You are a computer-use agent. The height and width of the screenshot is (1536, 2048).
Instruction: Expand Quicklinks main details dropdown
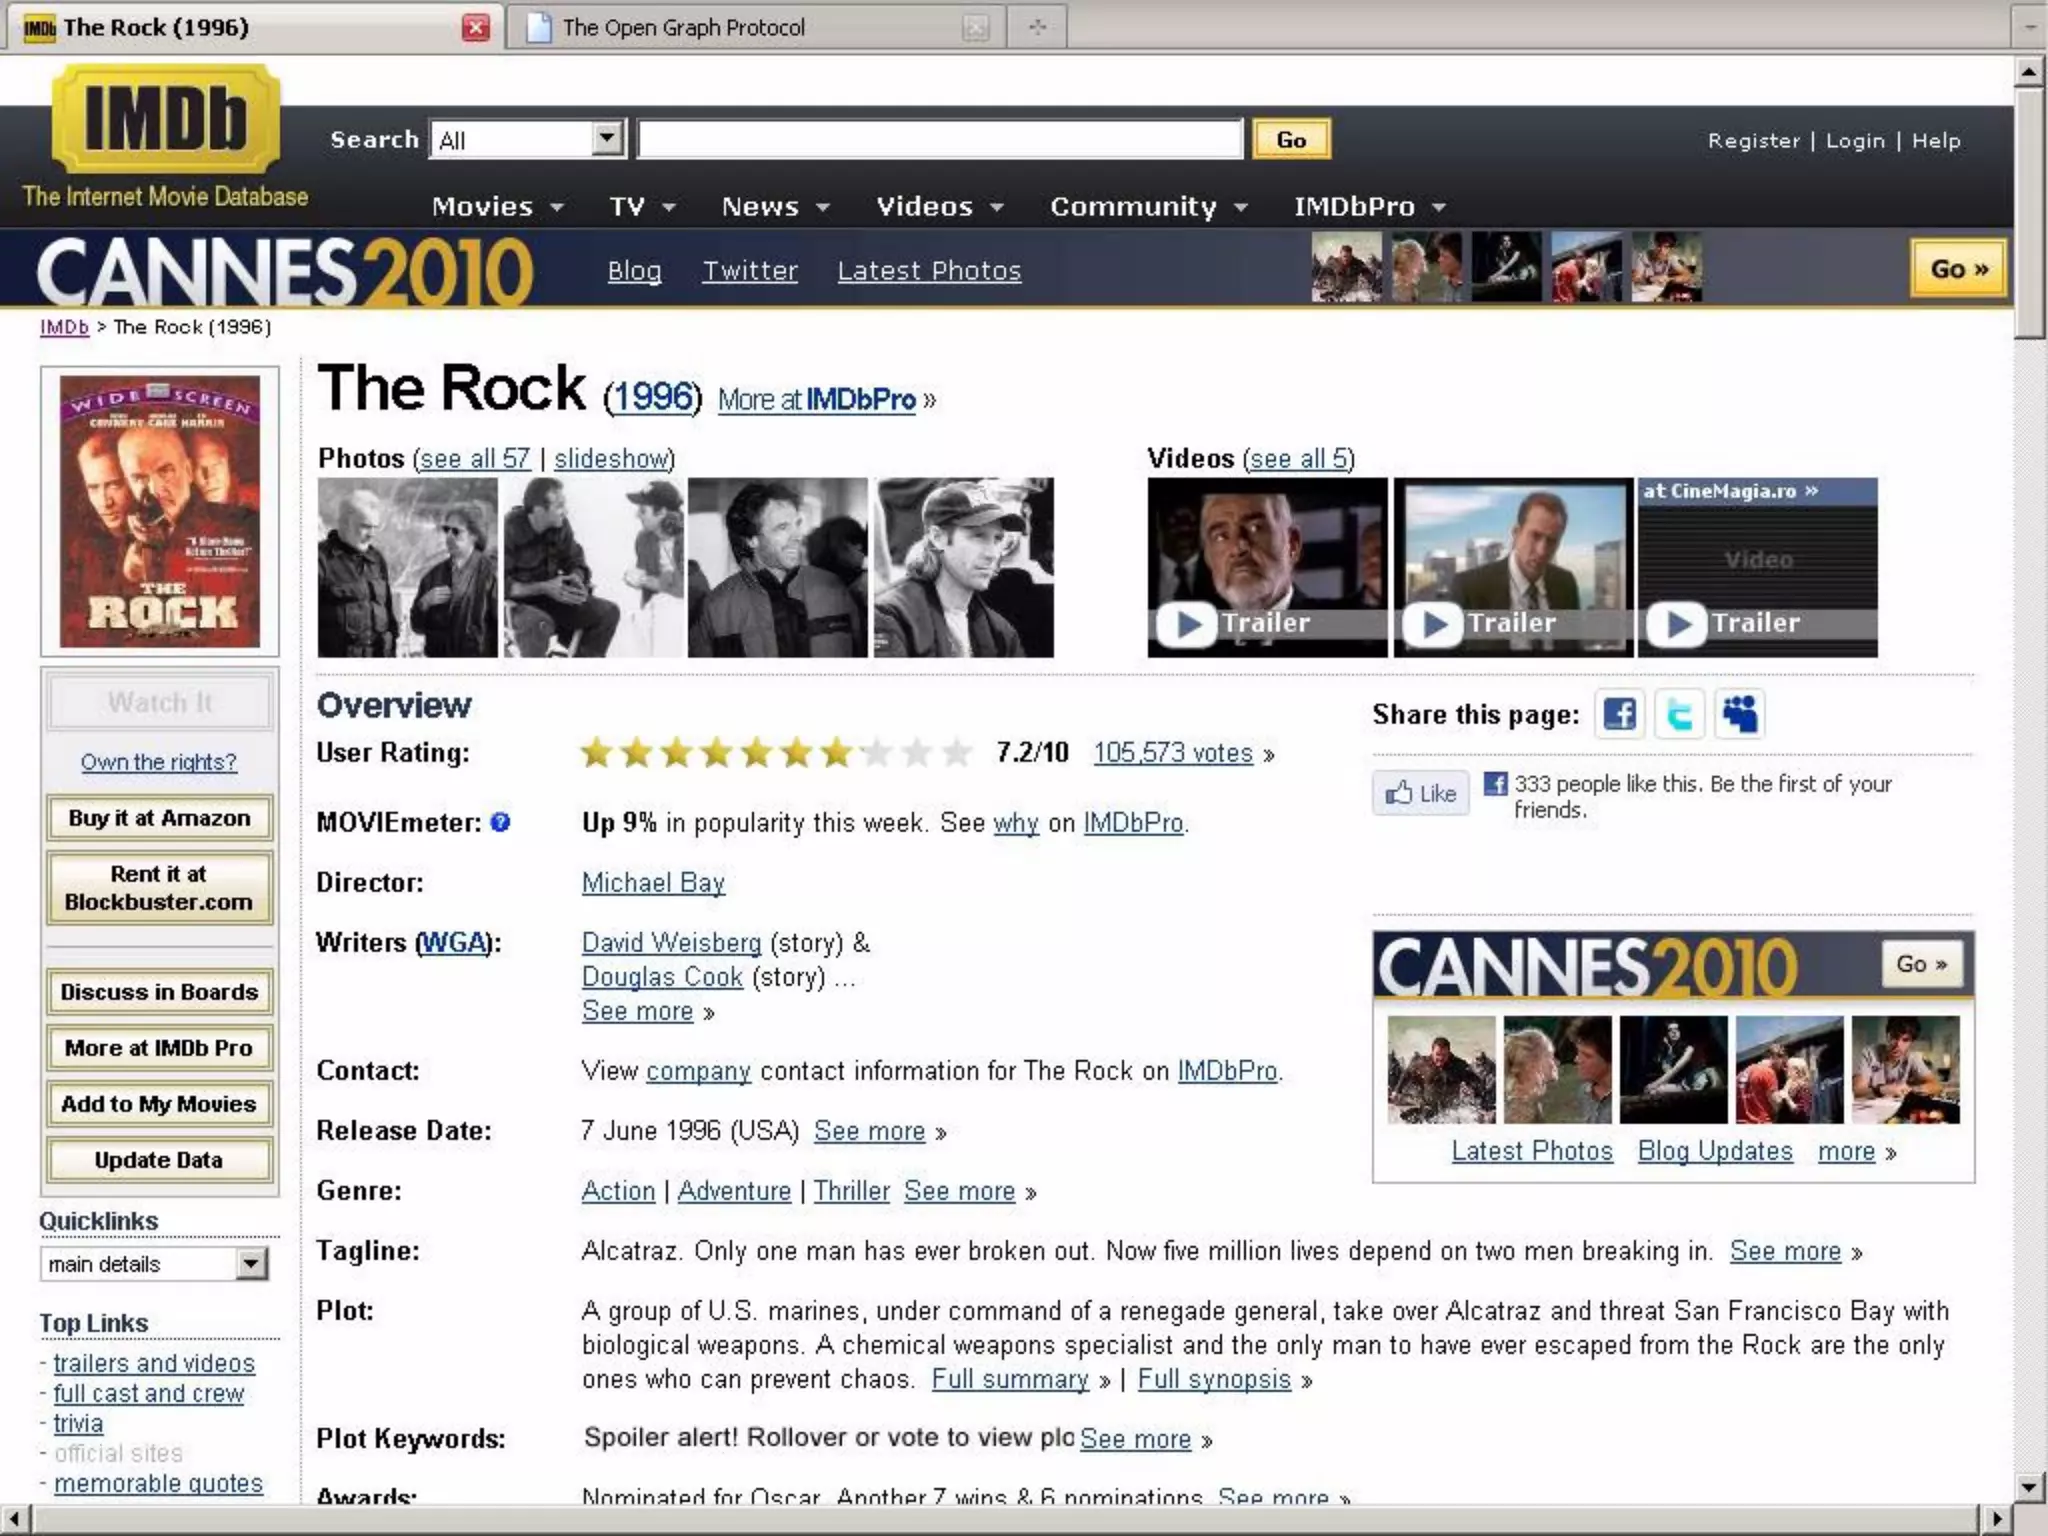click(251, 1264)
